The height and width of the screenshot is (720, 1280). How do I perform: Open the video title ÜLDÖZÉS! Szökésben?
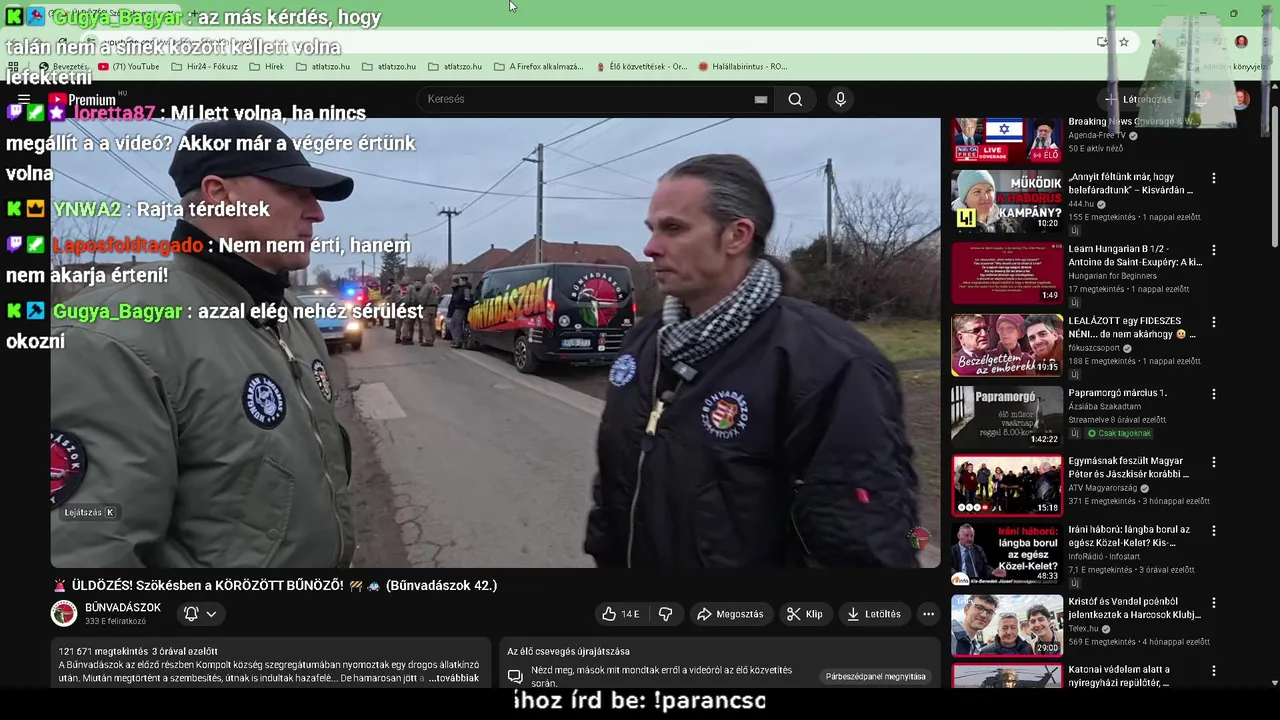[274, 585]
